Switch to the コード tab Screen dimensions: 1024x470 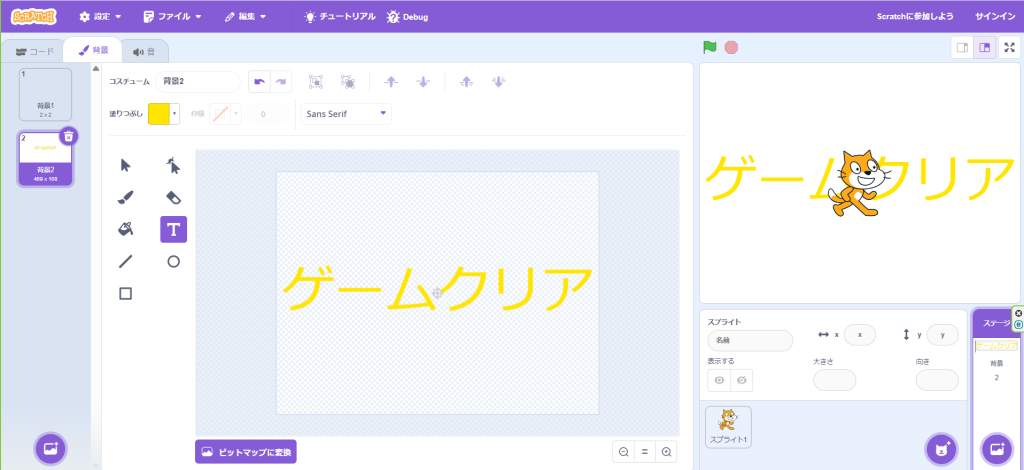coord(34,51)
